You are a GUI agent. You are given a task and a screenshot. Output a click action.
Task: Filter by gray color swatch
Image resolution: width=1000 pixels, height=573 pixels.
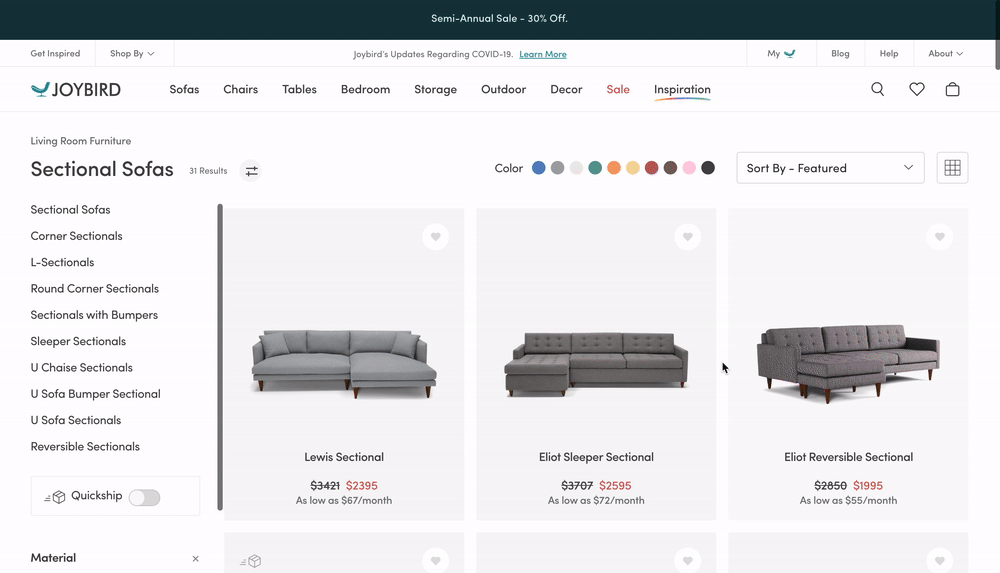click(x=557, y=168)
